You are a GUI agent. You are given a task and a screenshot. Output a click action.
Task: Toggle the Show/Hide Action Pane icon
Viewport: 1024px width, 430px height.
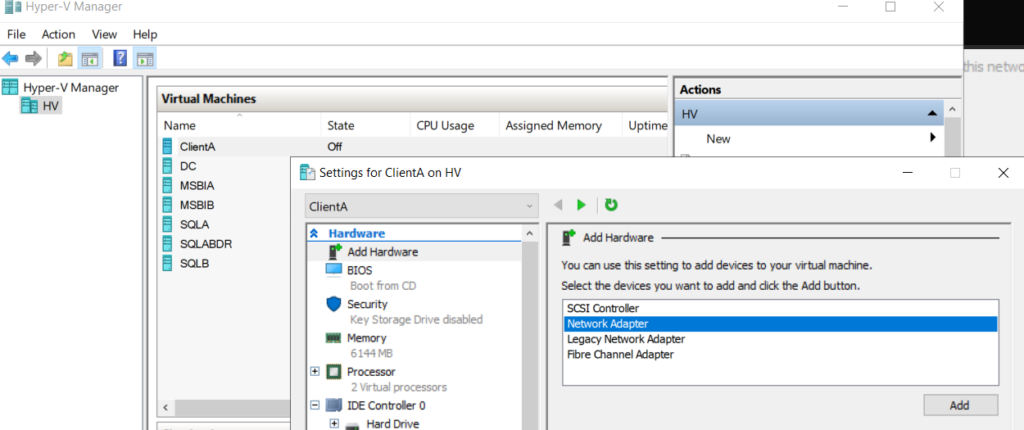[x=144, y=59]
